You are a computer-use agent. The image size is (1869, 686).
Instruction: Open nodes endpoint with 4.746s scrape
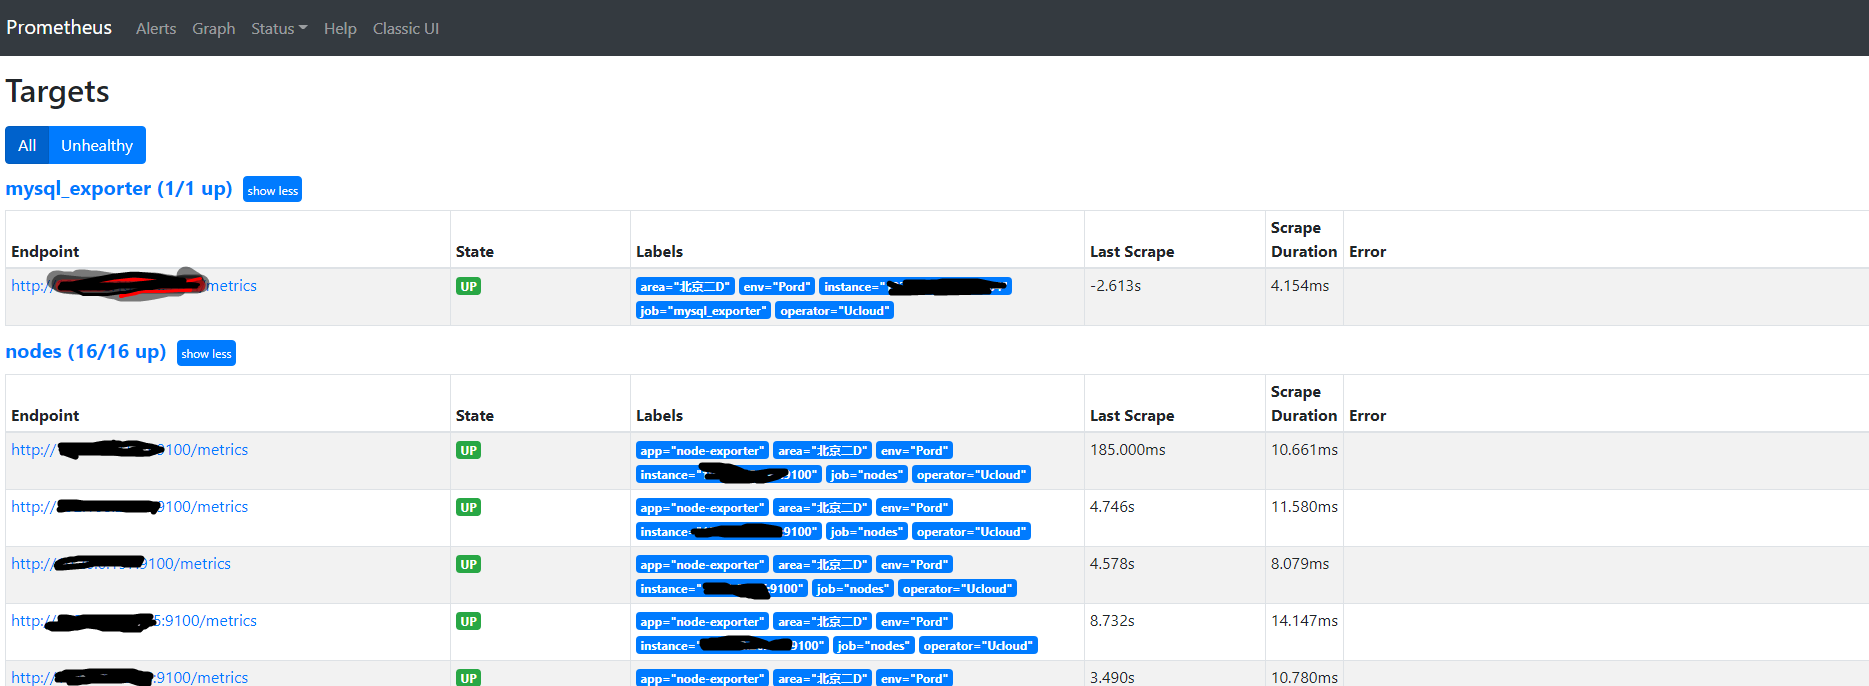130,507
